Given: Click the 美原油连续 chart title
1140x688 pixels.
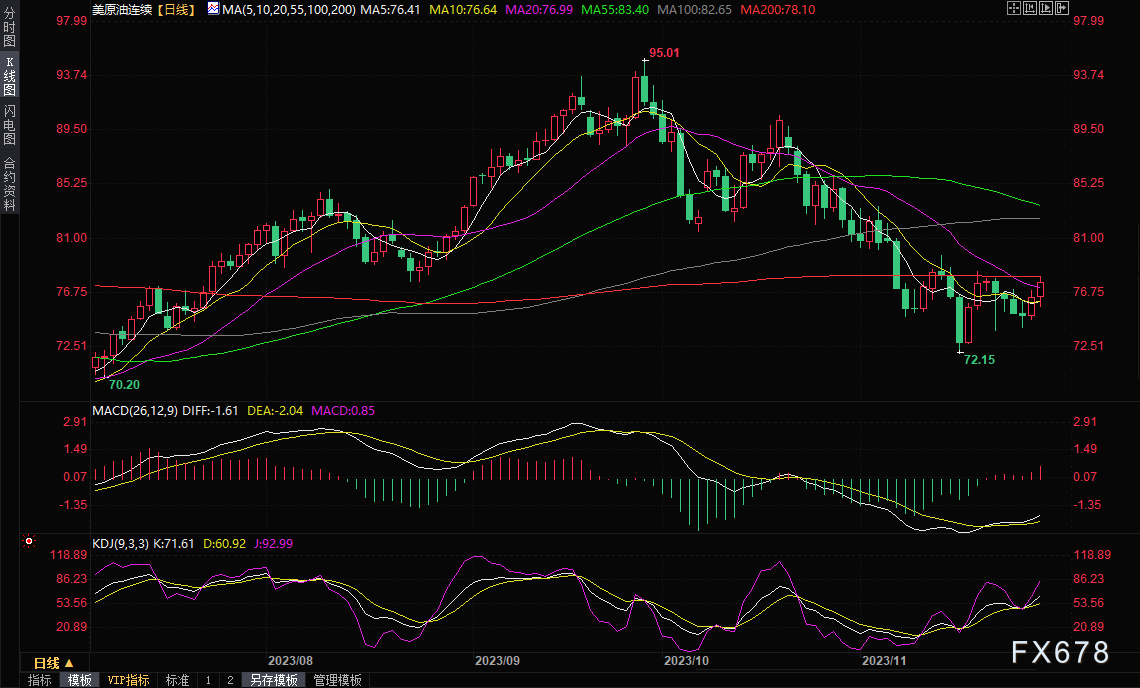Looking at the screenshot, I should (x=122, y=9).
